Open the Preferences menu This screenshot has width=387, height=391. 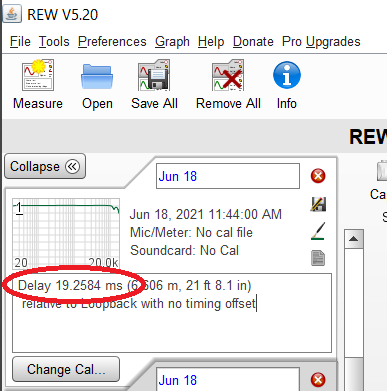coord(112,42)
